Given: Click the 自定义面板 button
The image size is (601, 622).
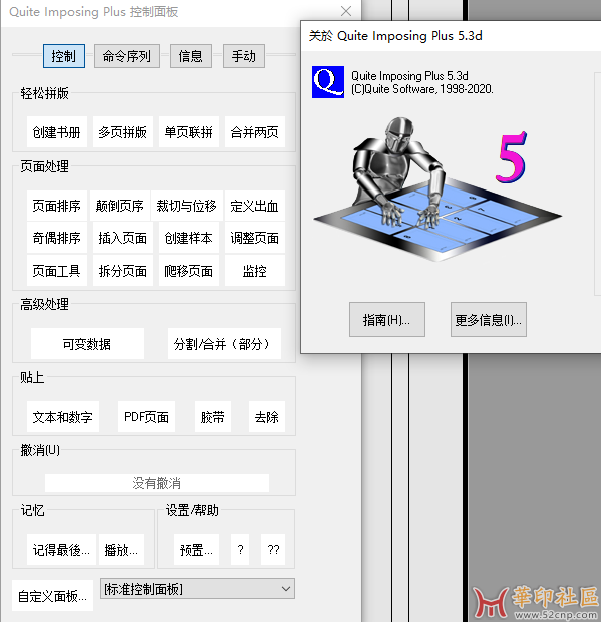Looking at the screenshot, I should click(x=53, y=596).
